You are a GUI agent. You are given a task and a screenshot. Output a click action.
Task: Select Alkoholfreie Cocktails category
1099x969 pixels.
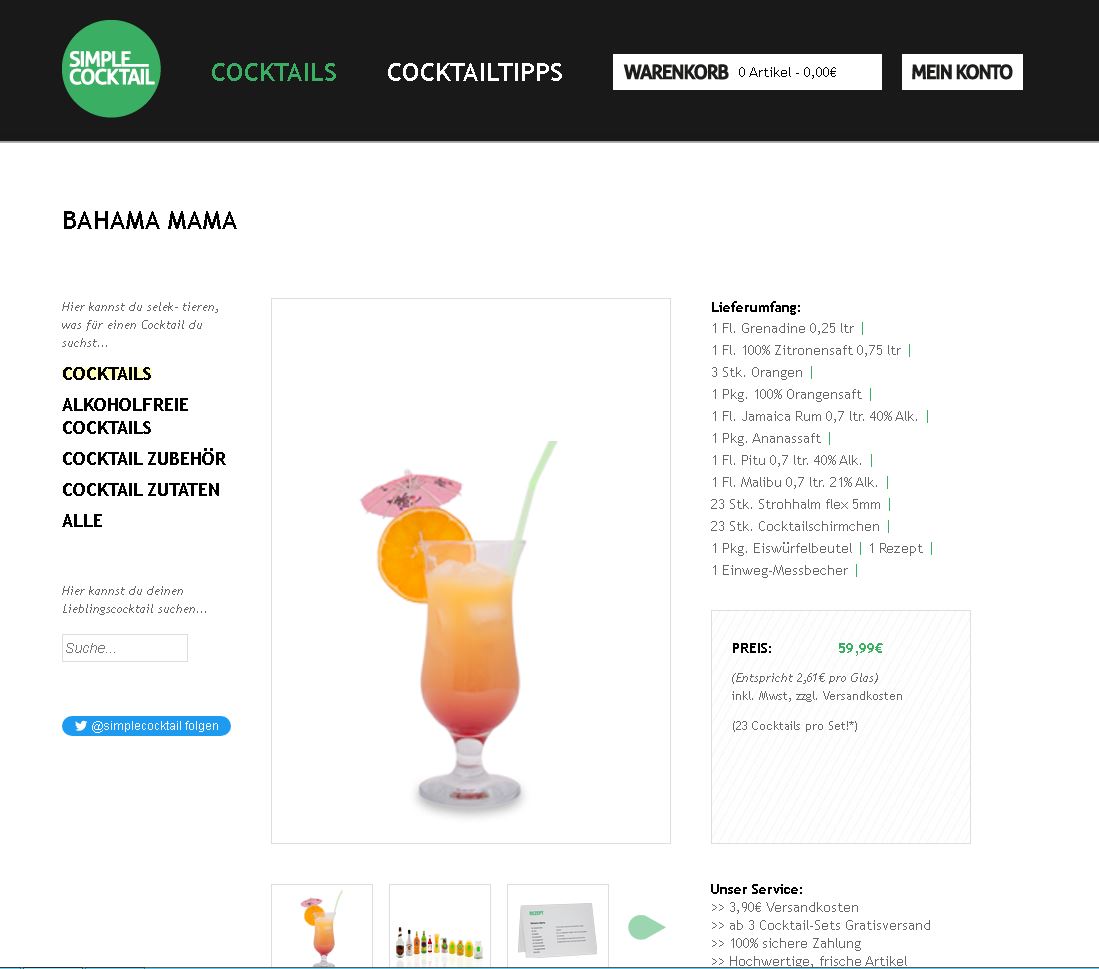[125, 416]
